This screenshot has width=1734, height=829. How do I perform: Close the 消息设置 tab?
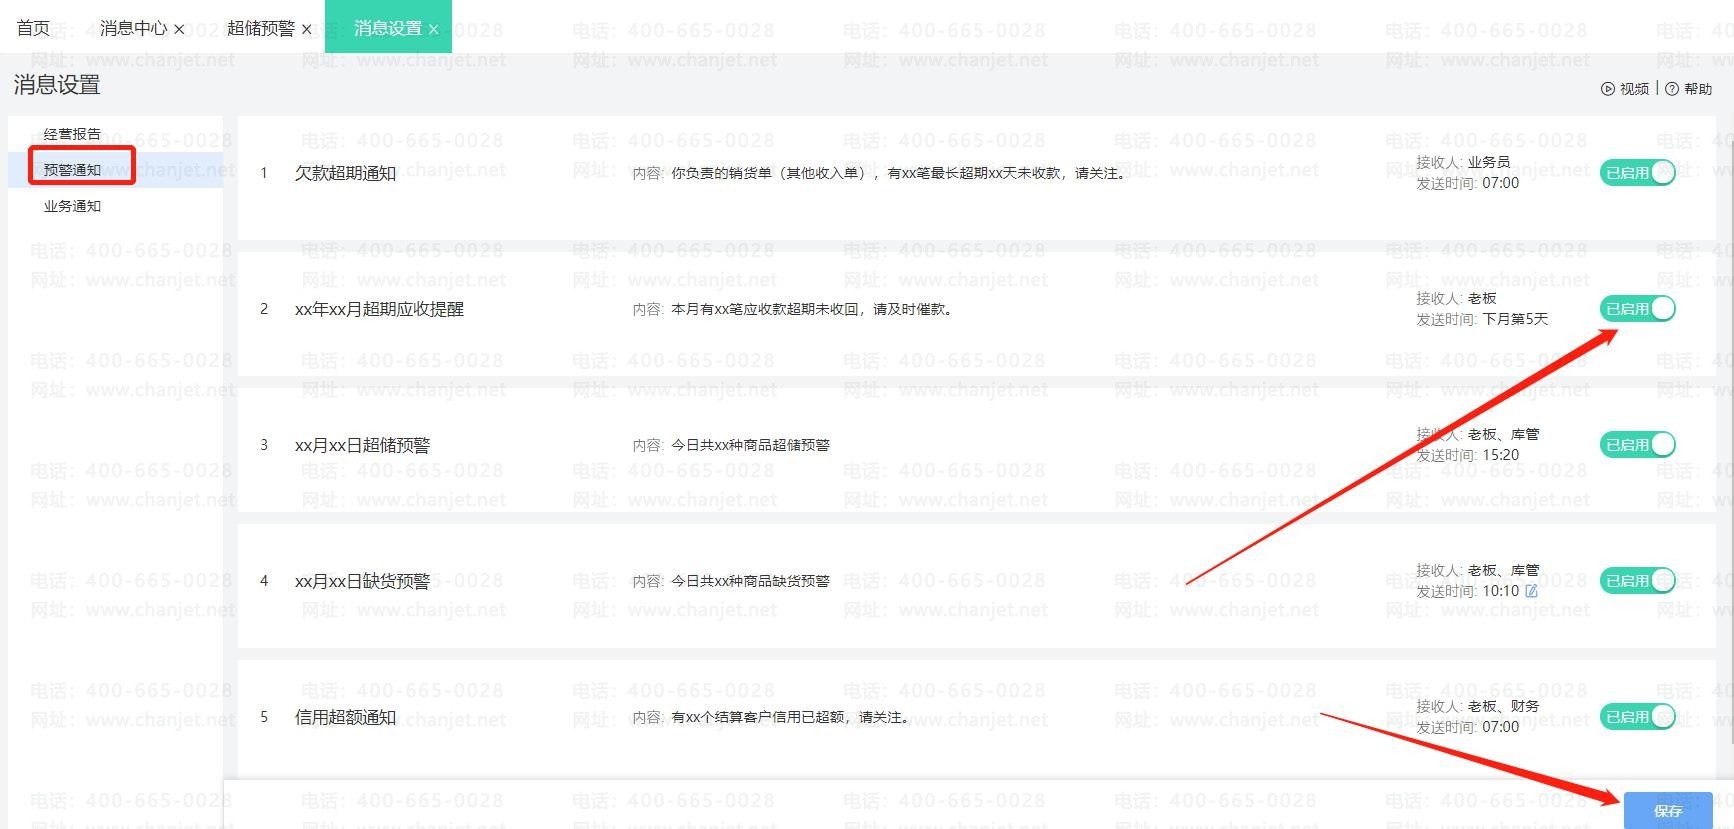tap(433, 30)
